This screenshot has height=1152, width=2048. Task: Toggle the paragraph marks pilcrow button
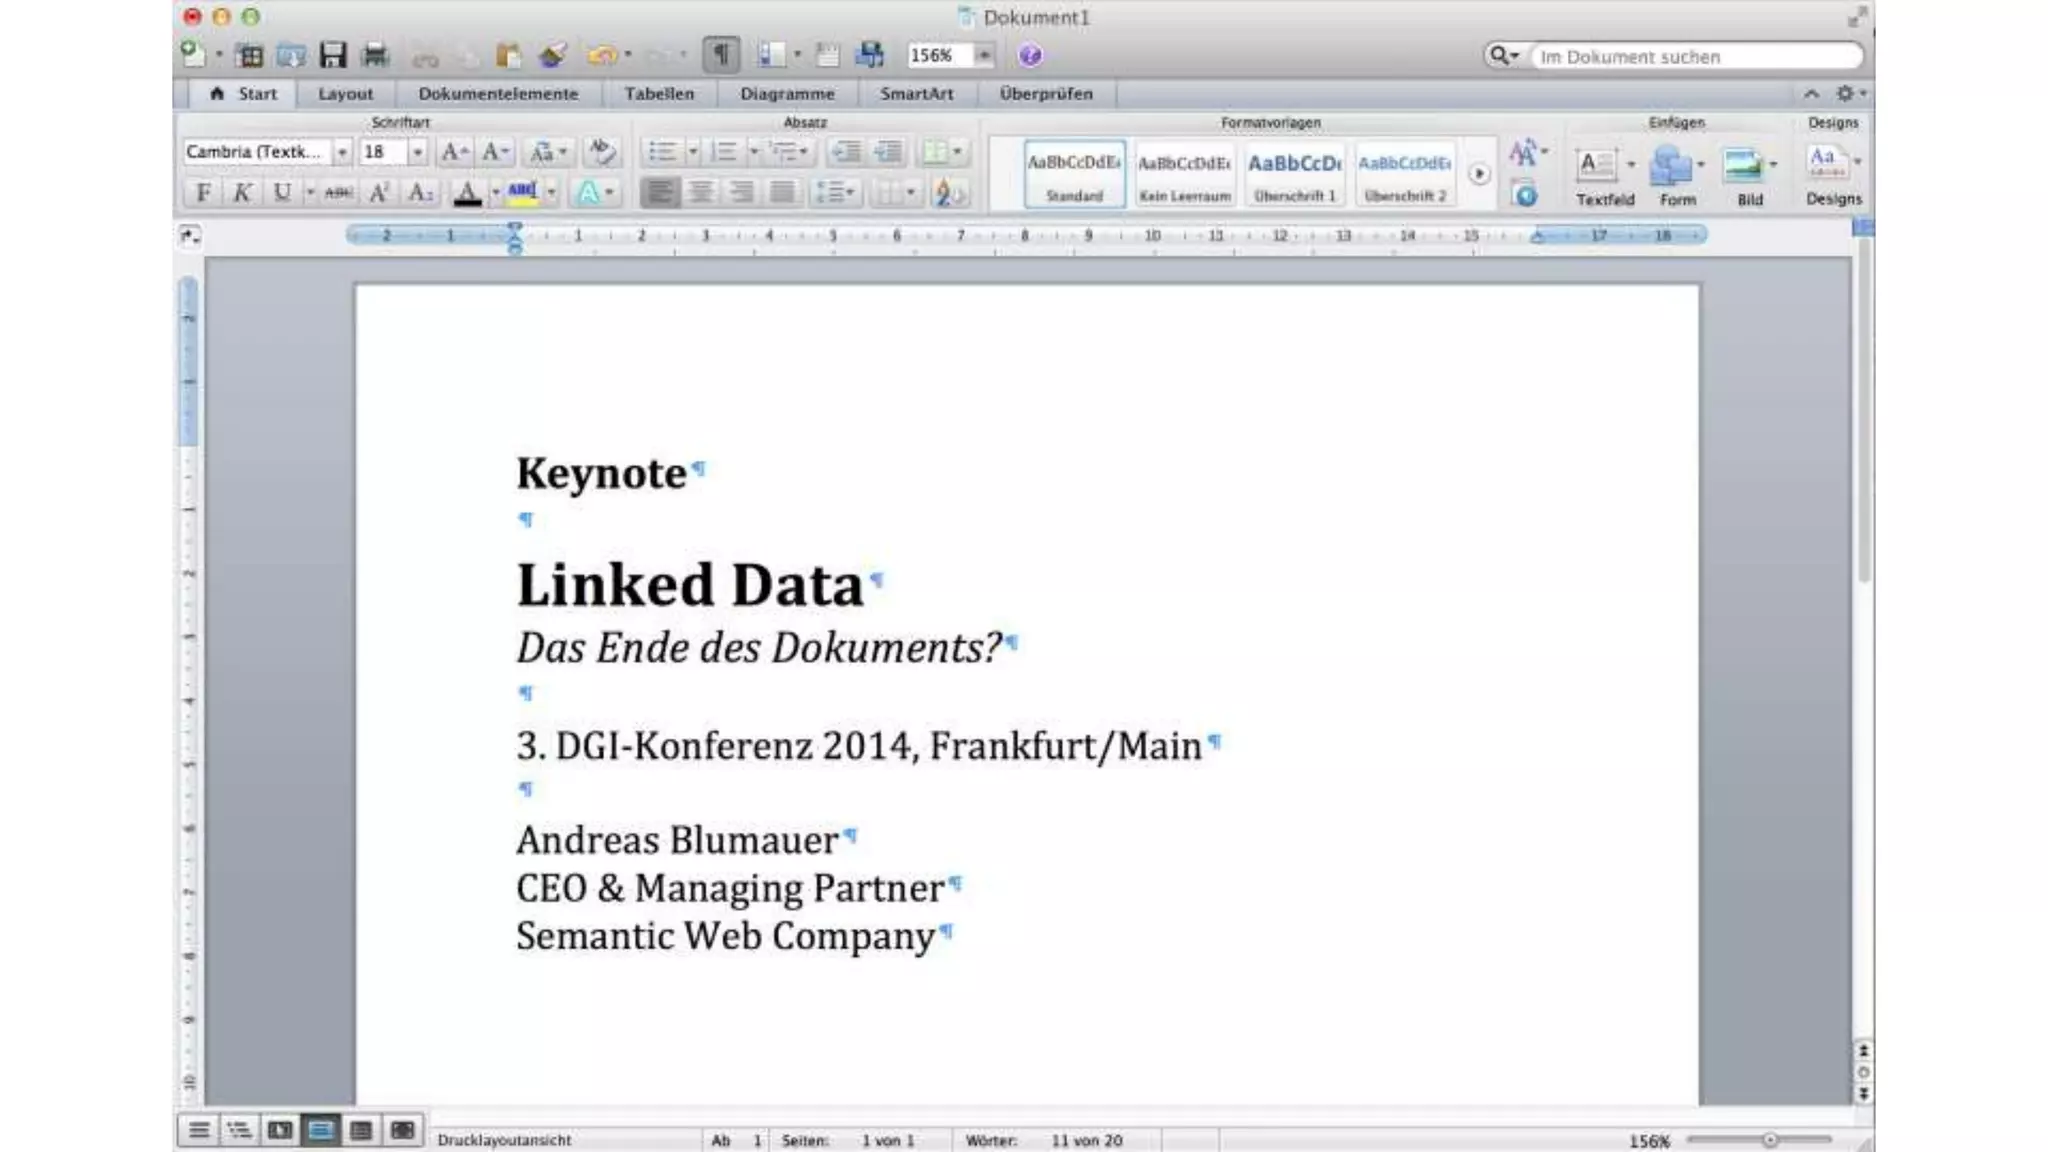[x=721, y=55]
